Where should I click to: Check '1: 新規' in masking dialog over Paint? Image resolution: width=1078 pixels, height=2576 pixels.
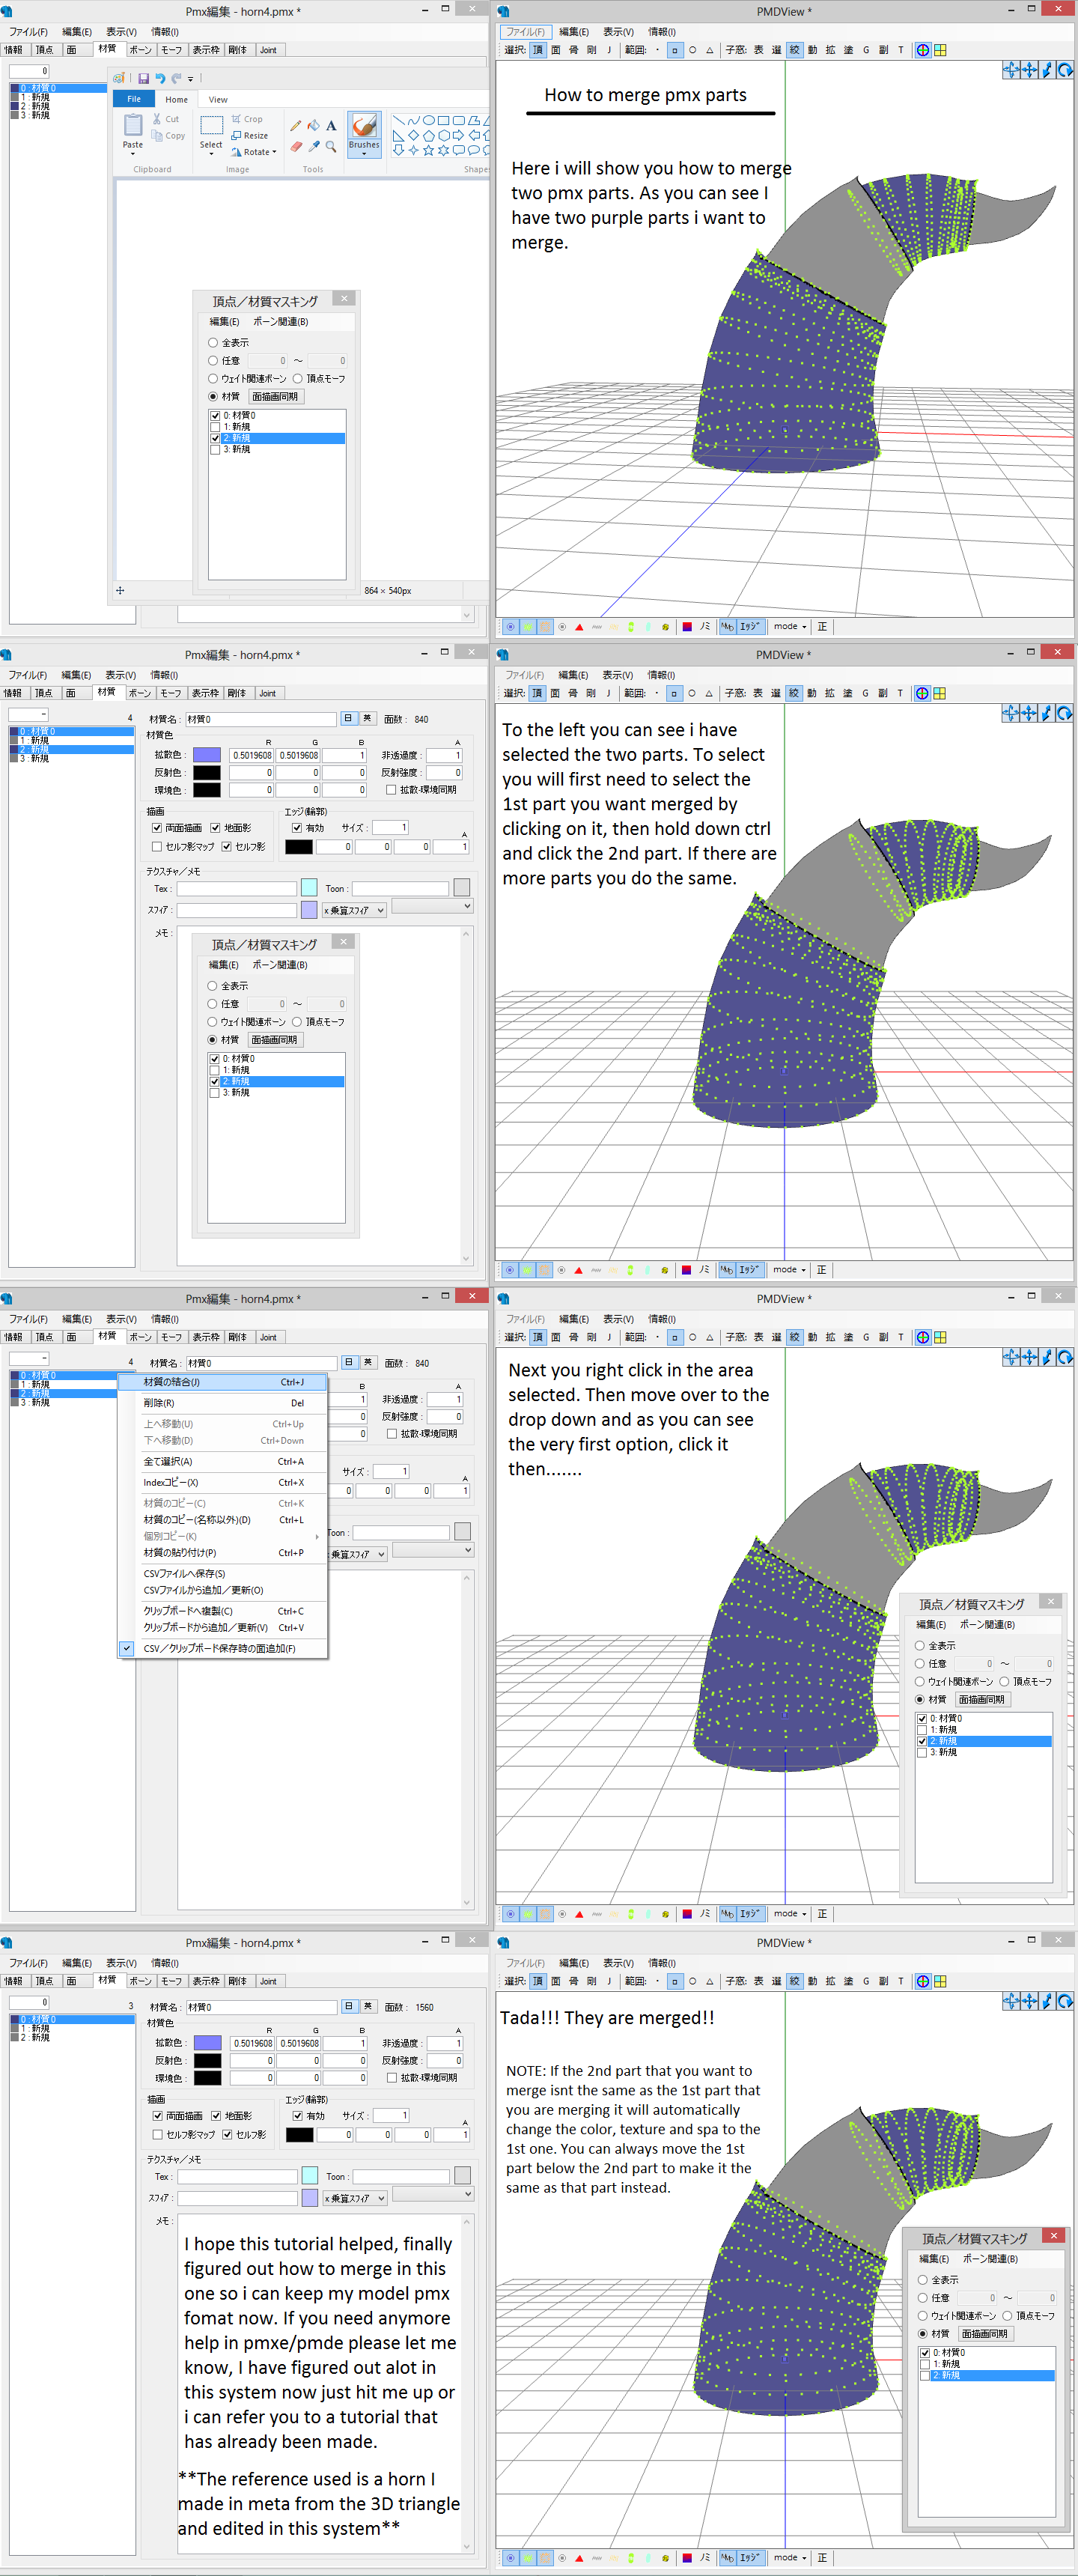(215, 427)
